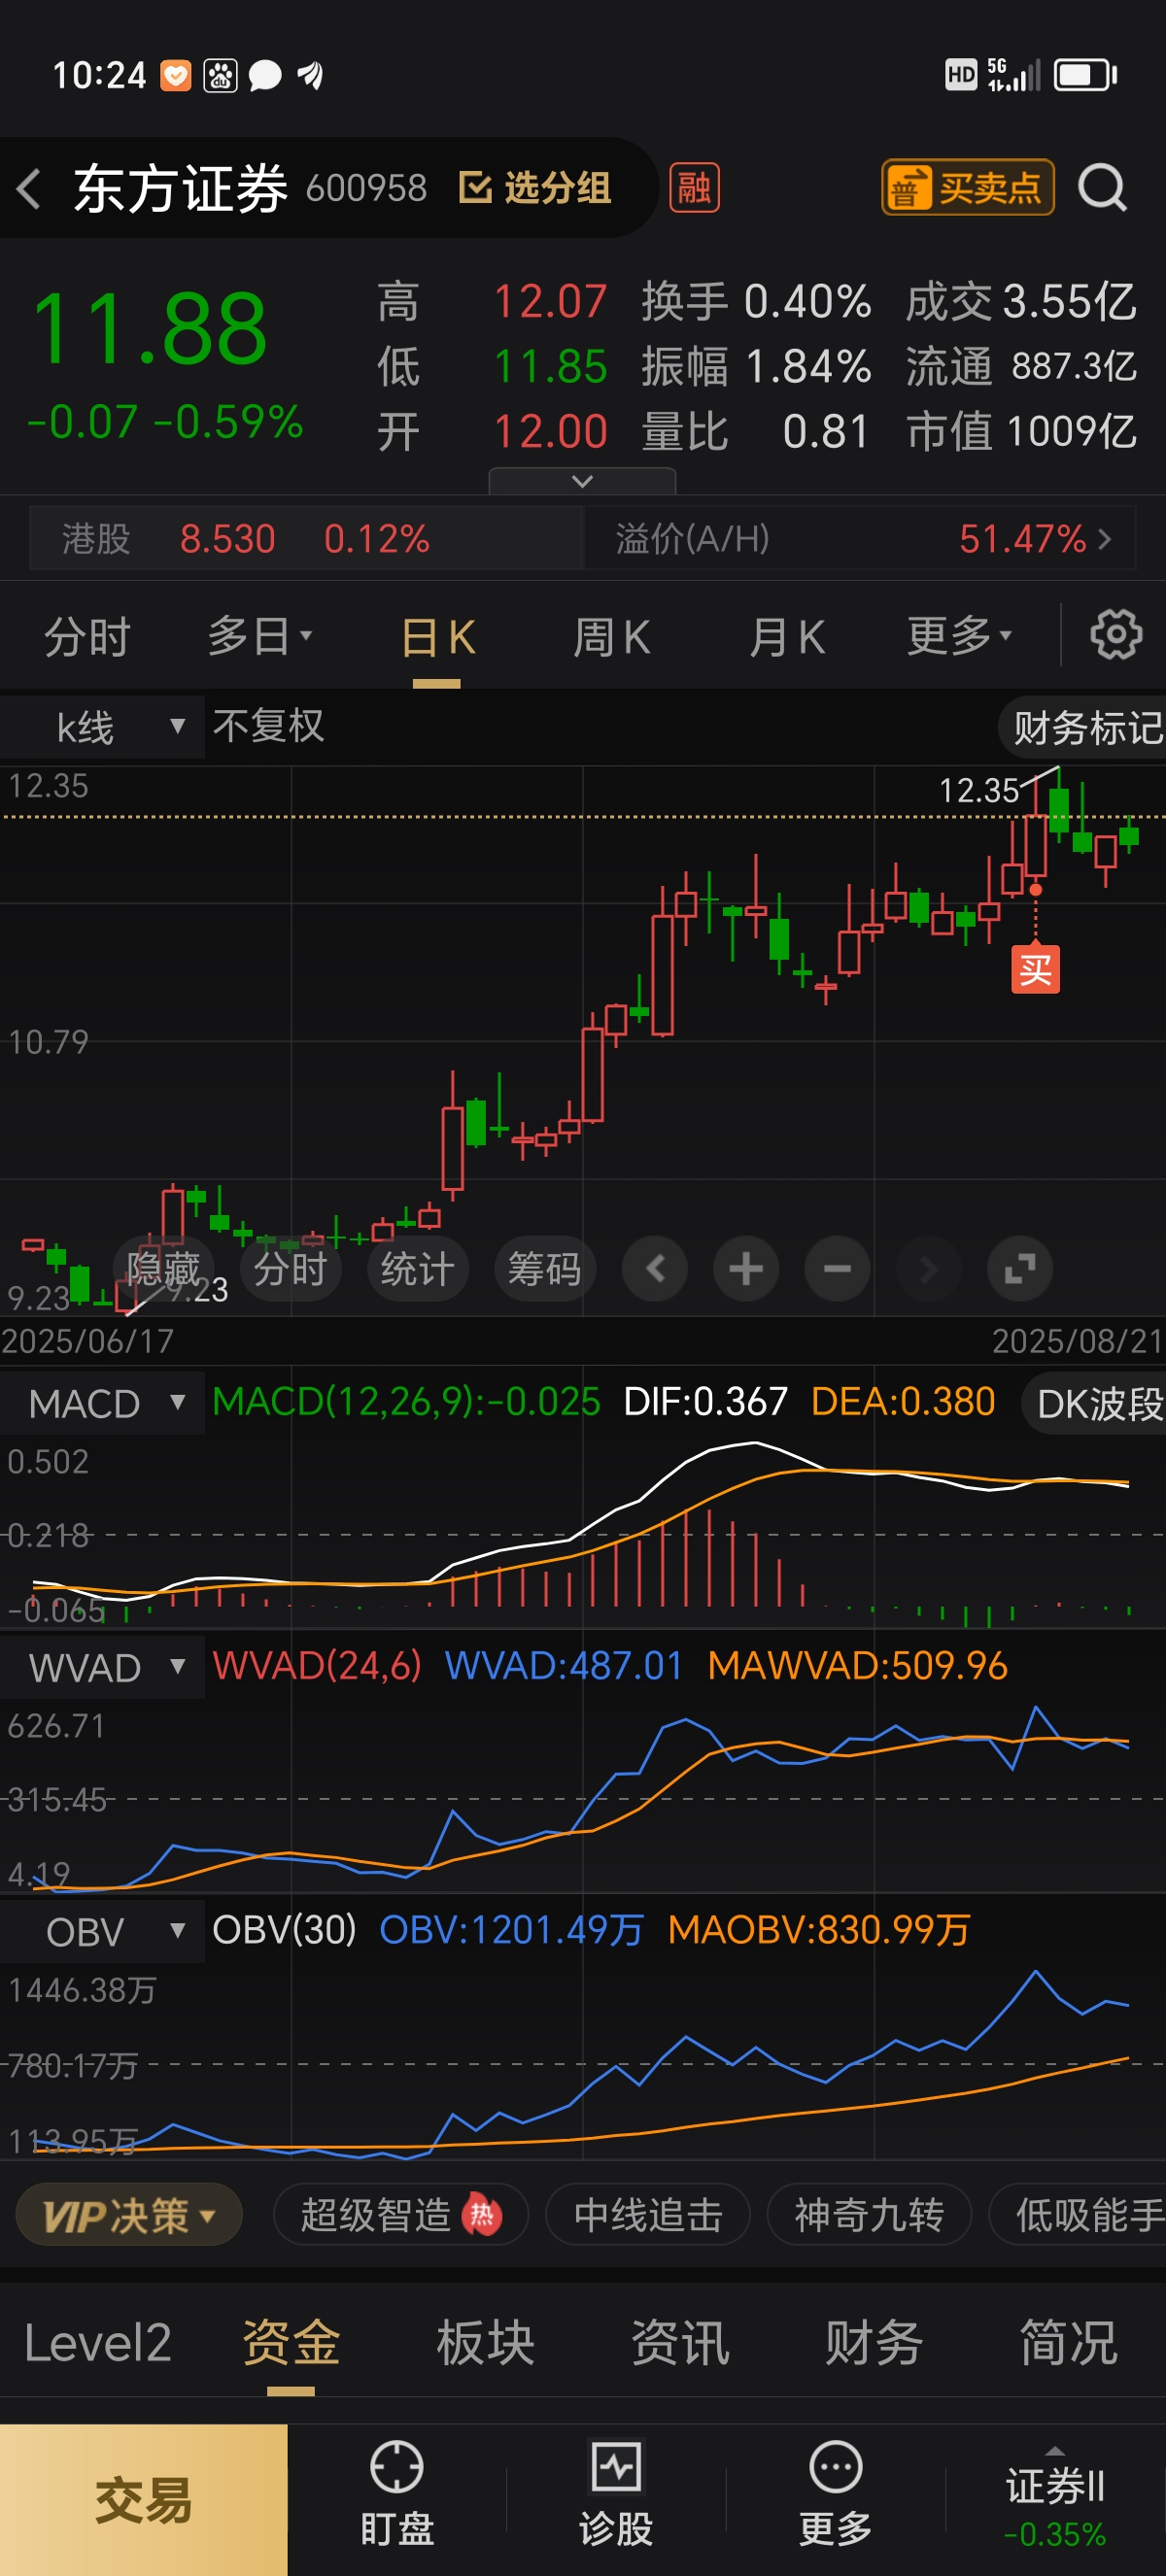Open the 板块 sector tab

[x=485, y=2344]
